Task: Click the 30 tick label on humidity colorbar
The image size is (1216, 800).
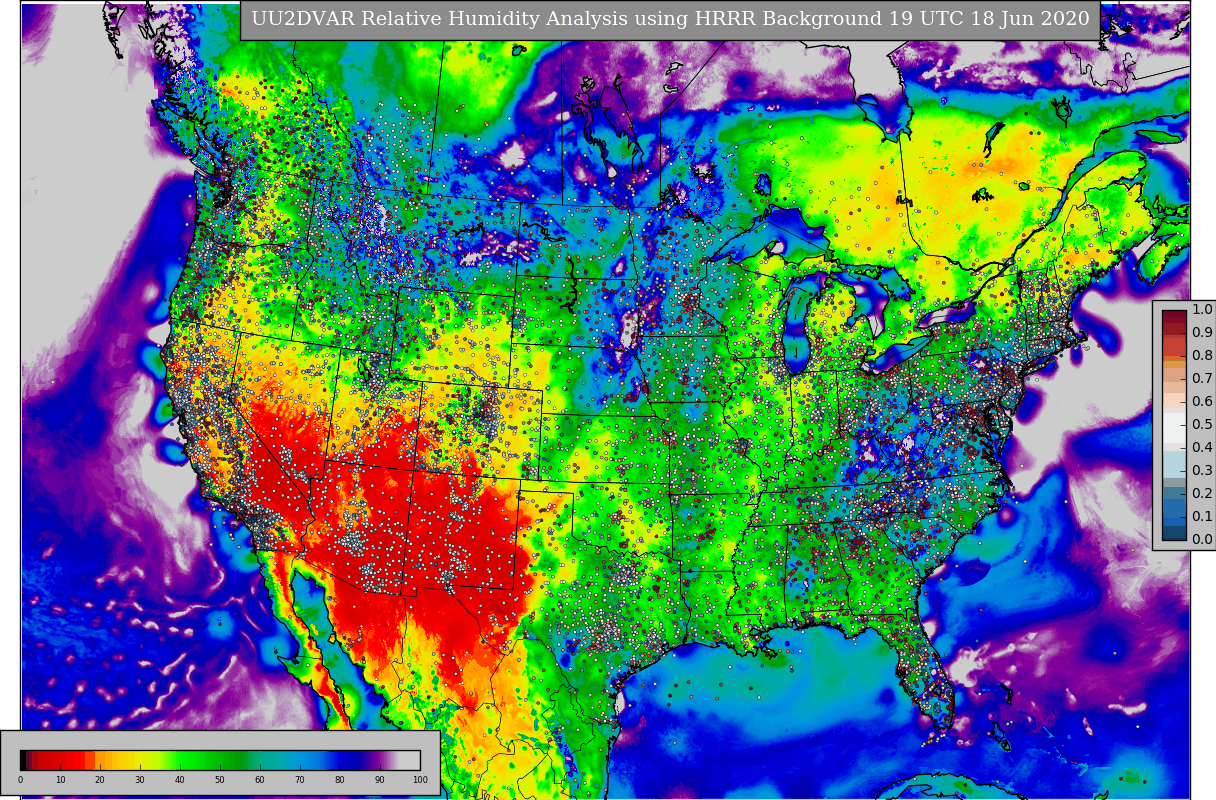Action: [x=140, y=780]
